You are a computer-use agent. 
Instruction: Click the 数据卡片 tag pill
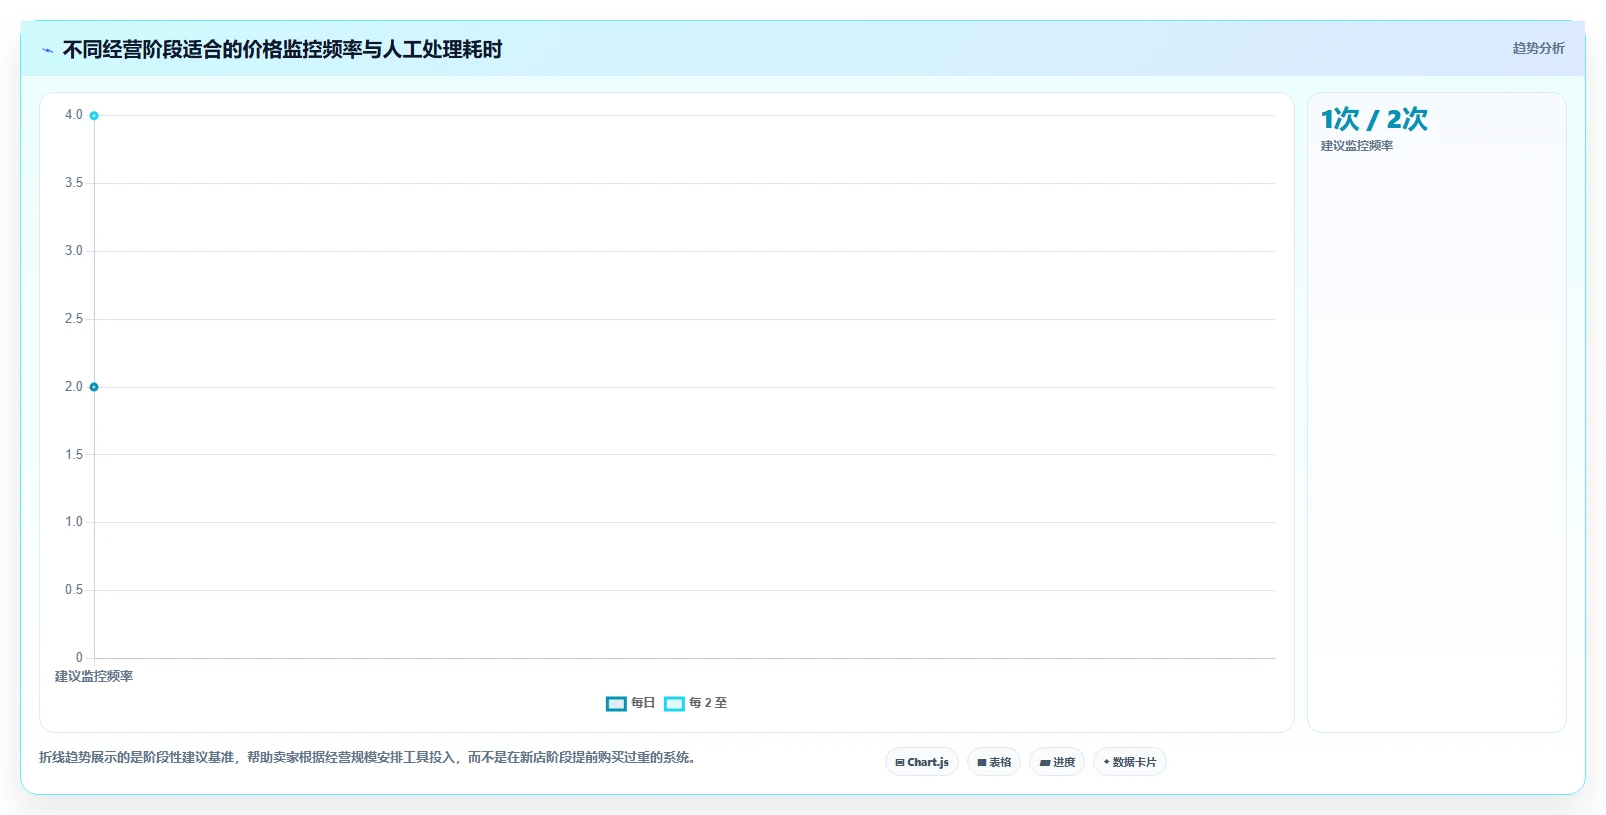tap(1130, 762)
